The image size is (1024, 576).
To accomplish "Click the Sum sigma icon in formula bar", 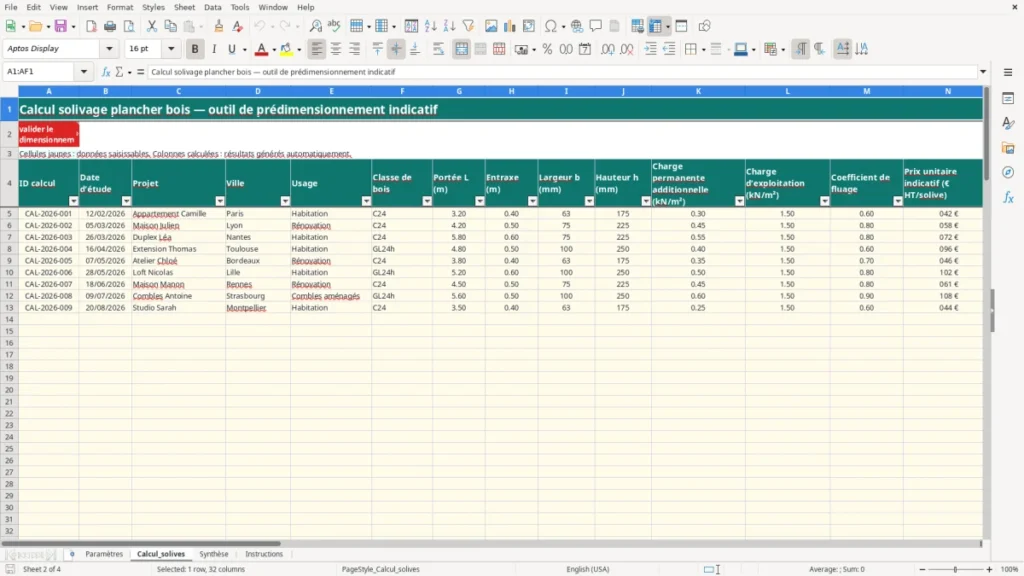I will (119, 72).
